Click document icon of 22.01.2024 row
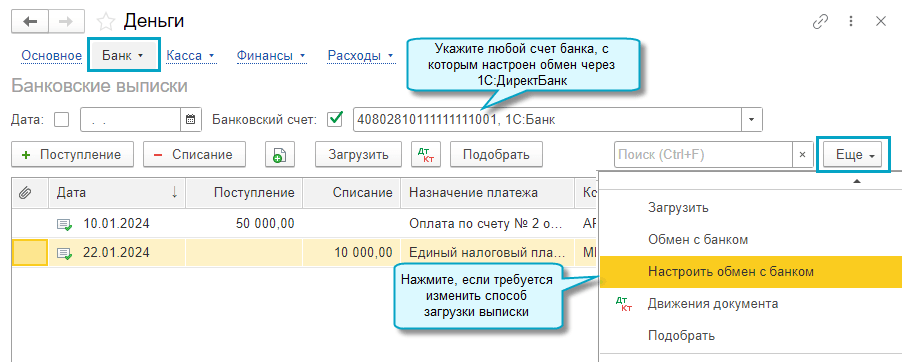Screen dimensions: 902x362 click(64, 253)
